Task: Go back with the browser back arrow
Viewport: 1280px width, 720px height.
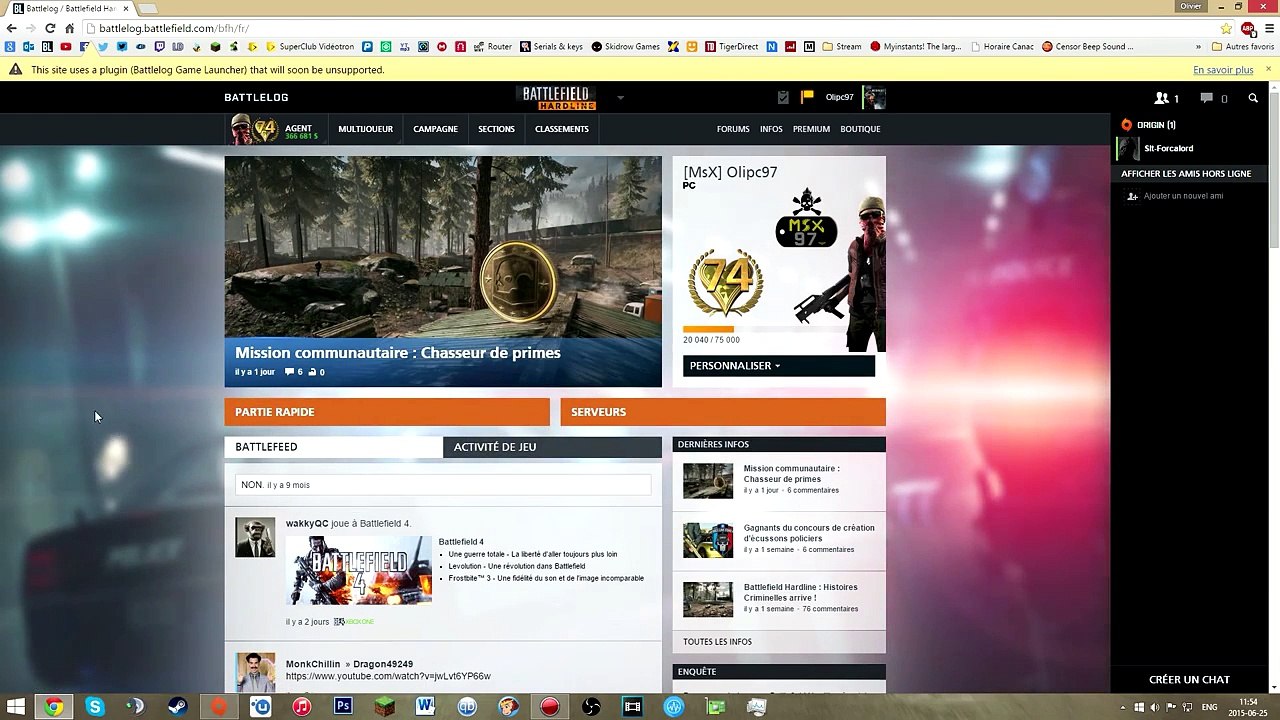Action: [x=12, y=28]
